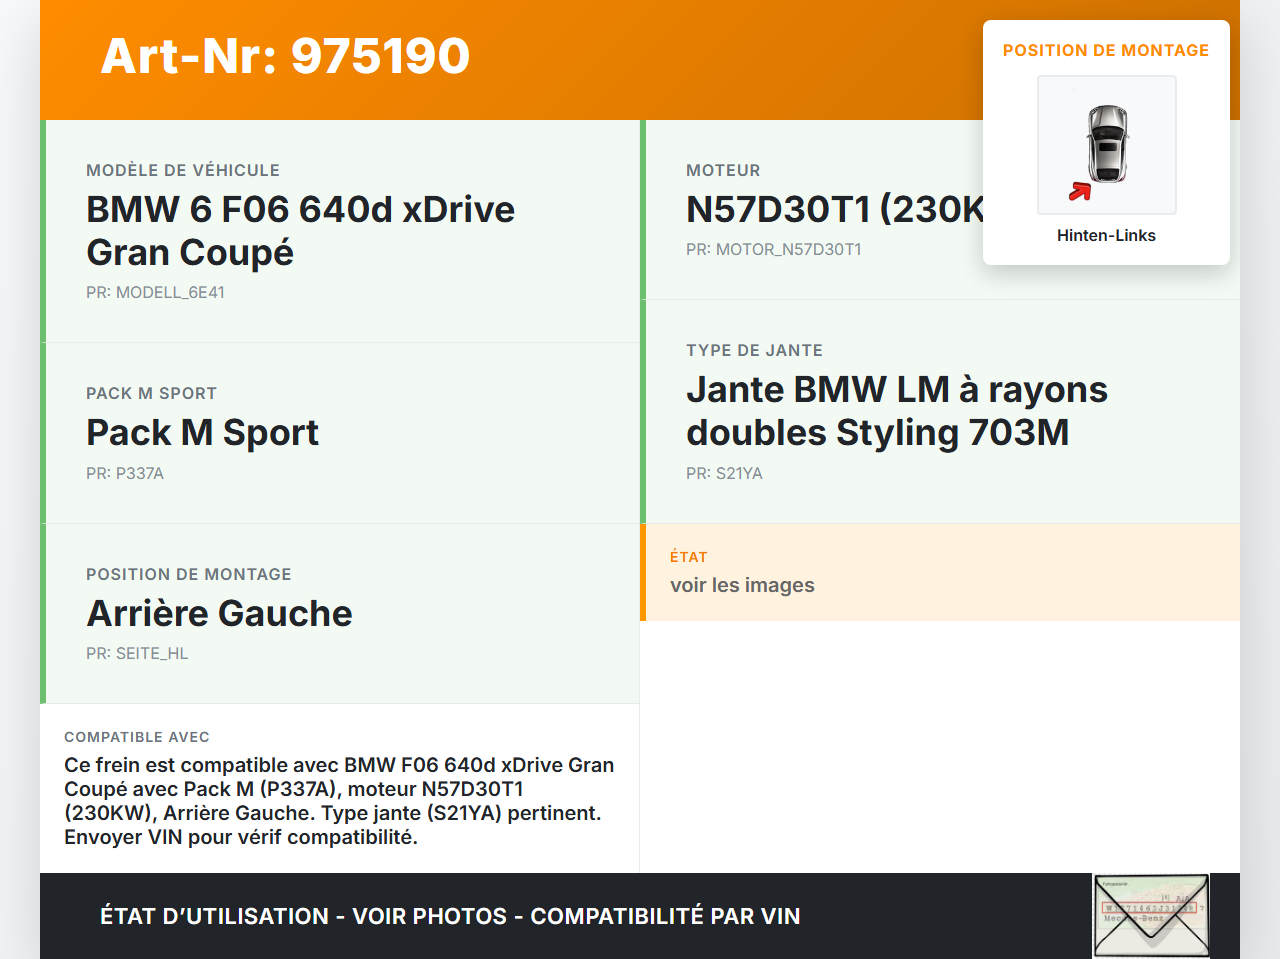
Task: Click the orange ÉTAT label
Action: click(688, 557)
